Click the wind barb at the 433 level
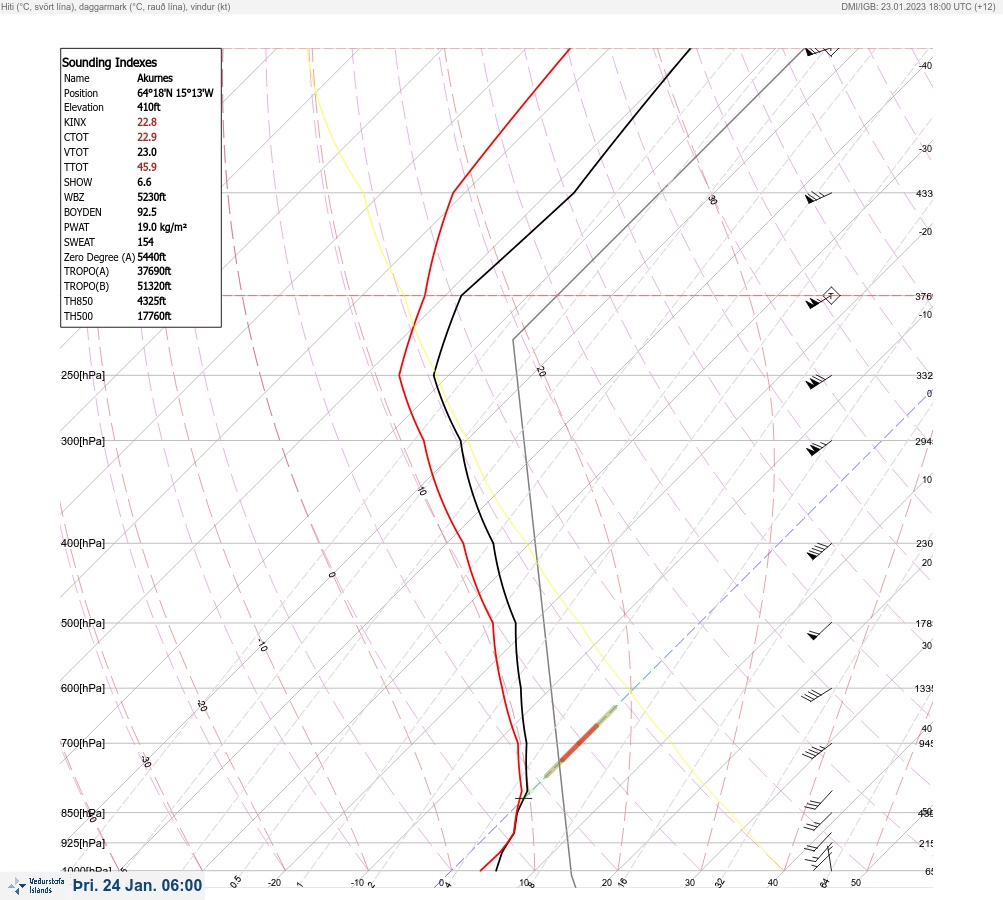The image size is (1003, 900). point(818,198)
